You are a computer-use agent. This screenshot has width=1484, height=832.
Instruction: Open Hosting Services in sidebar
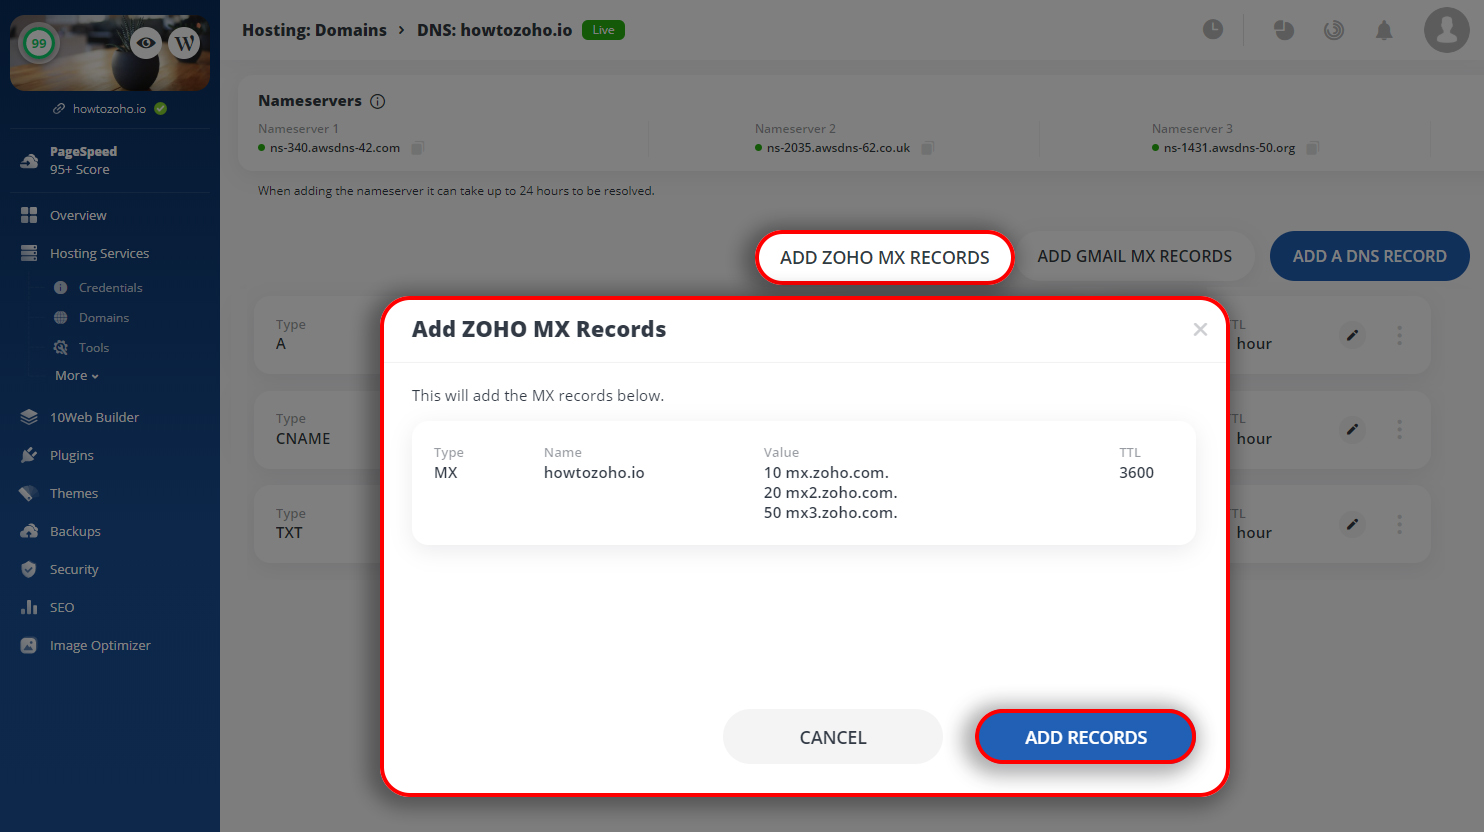pos(99,253)
